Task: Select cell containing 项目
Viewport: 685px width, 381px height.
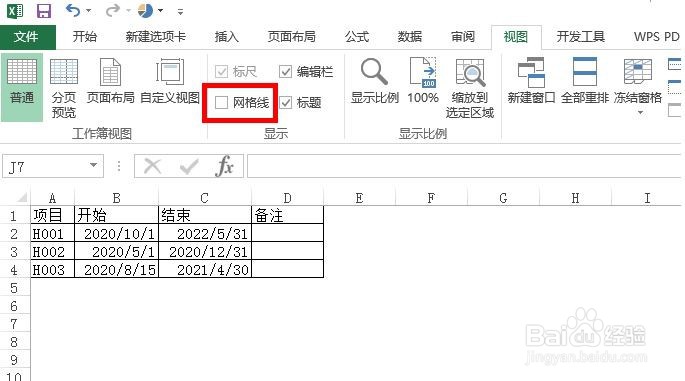Action: click(x=52, y=215)
